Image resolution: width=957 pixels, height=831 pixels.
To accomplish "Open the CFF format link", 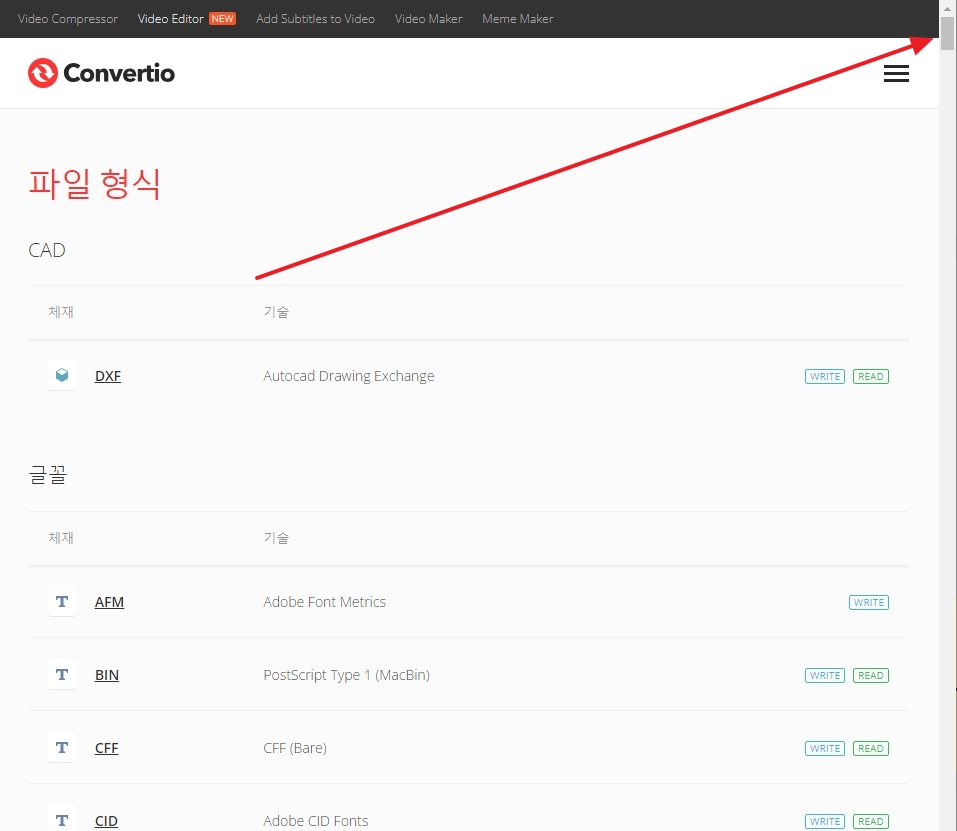I will [x=107, y=748].
